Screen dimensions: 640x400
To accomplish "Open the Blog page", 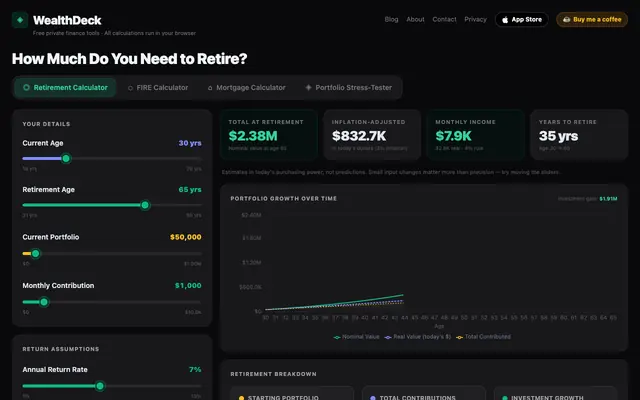I will click(x=391, y=19).
